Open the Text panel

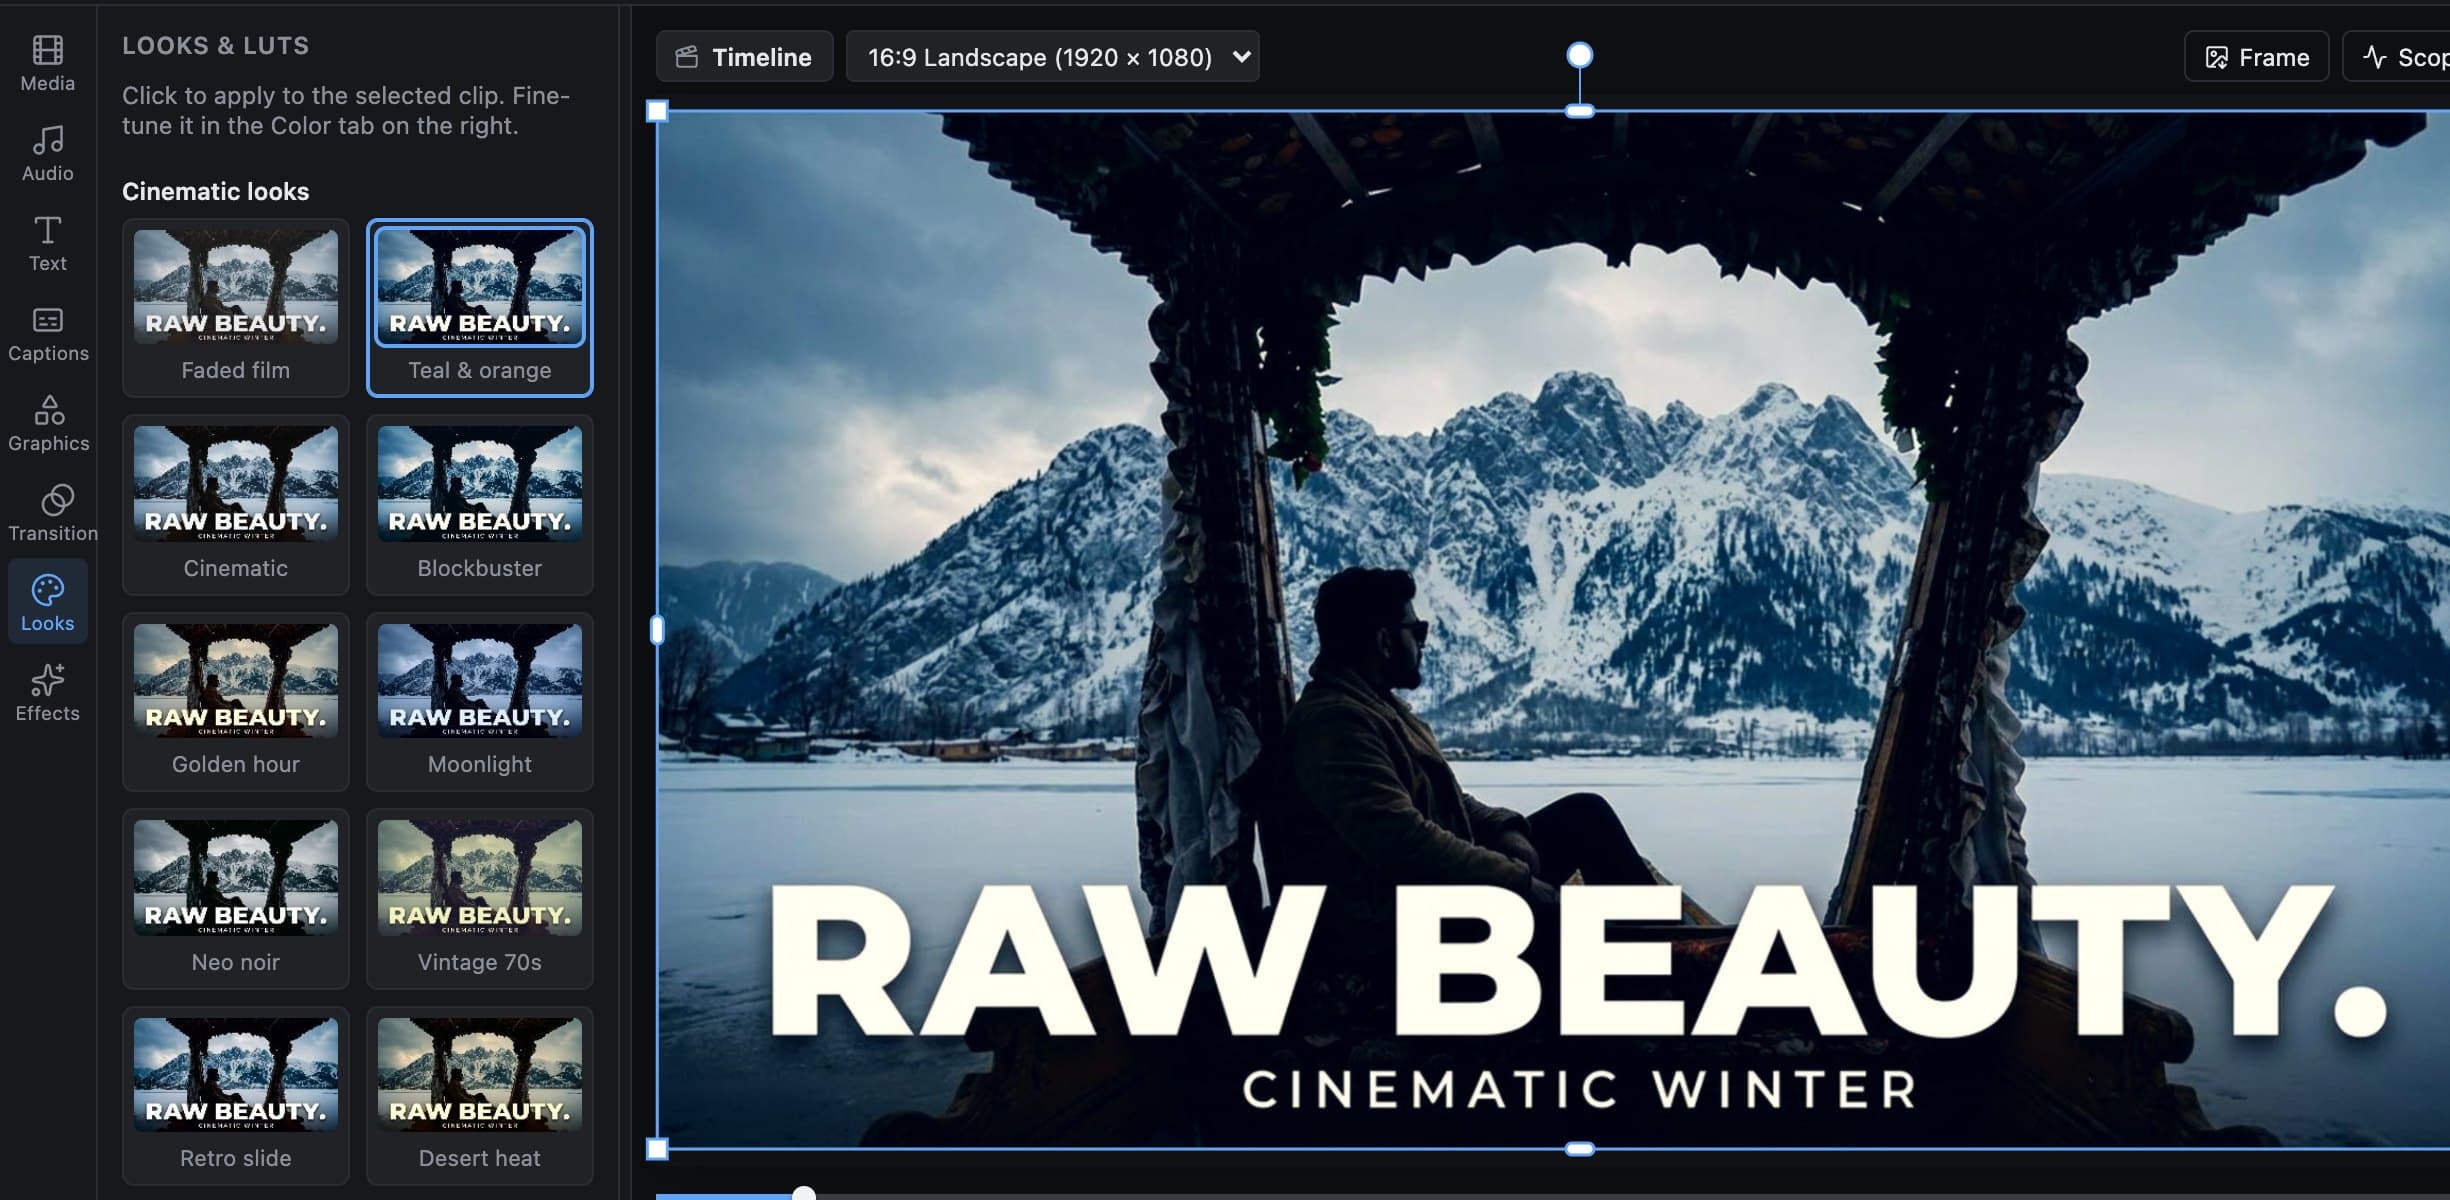click(47, 243)
